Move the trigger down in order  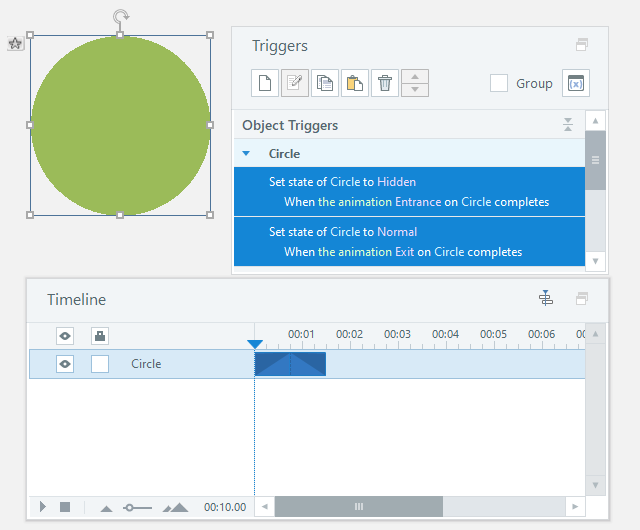tap(415, 90)
